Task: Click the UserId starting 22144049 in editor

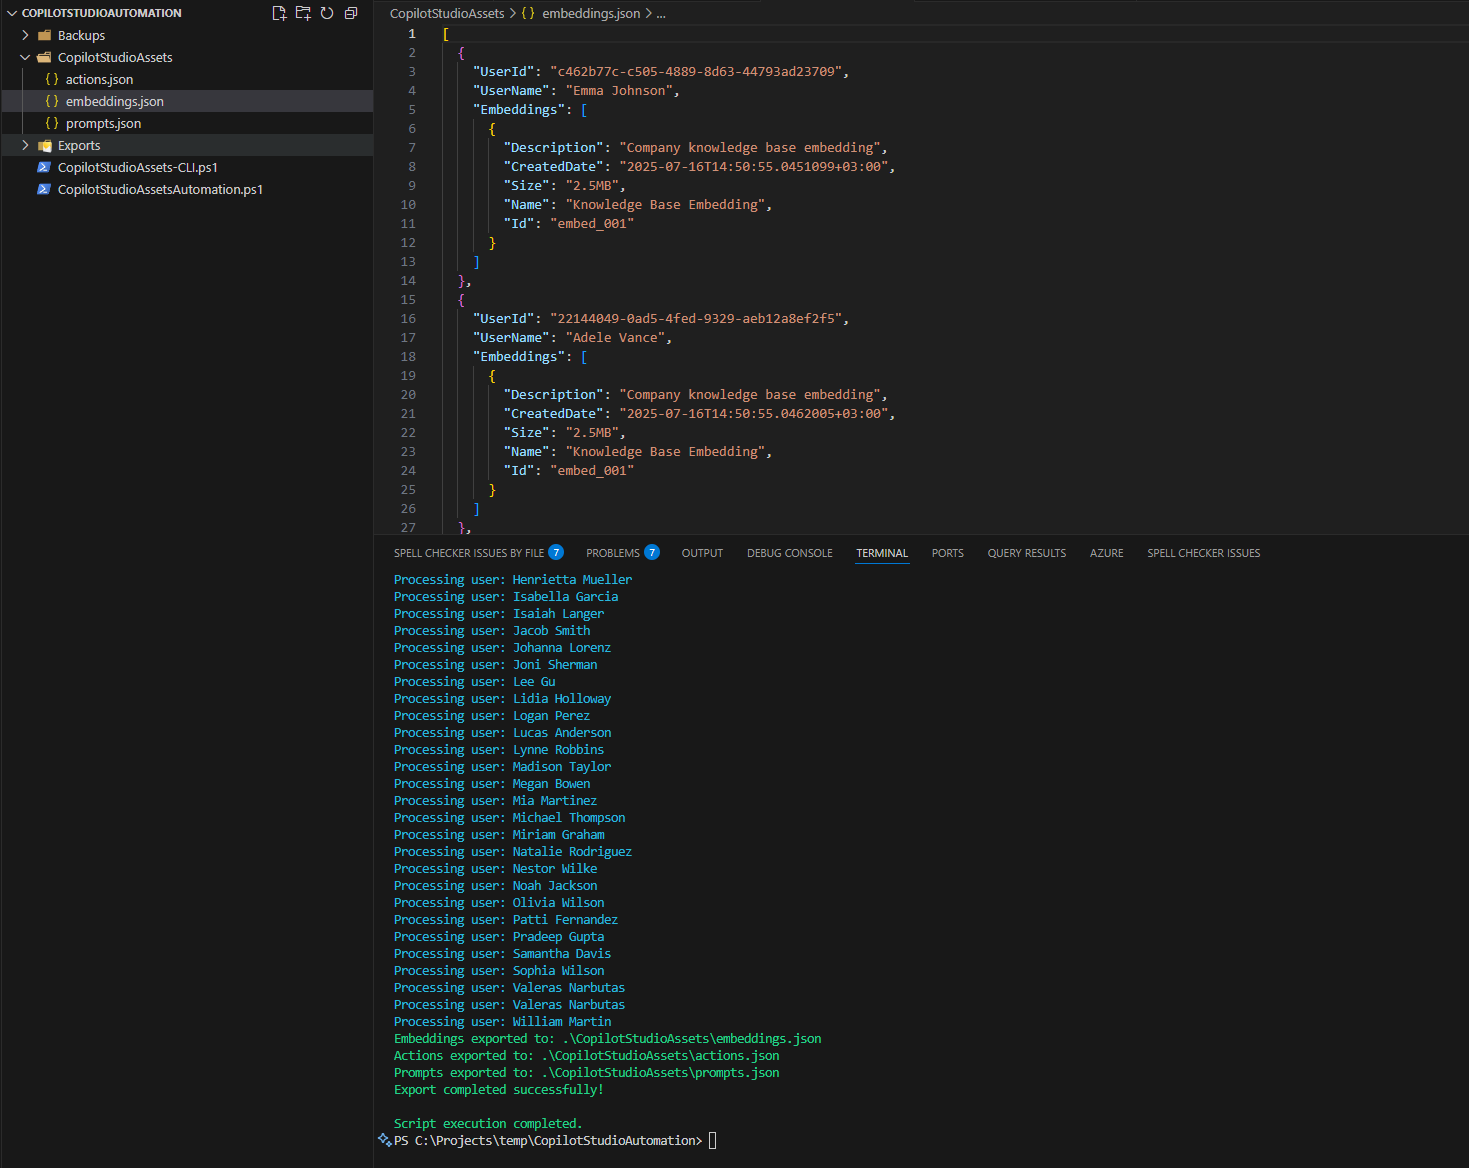Action: [696, 319]
